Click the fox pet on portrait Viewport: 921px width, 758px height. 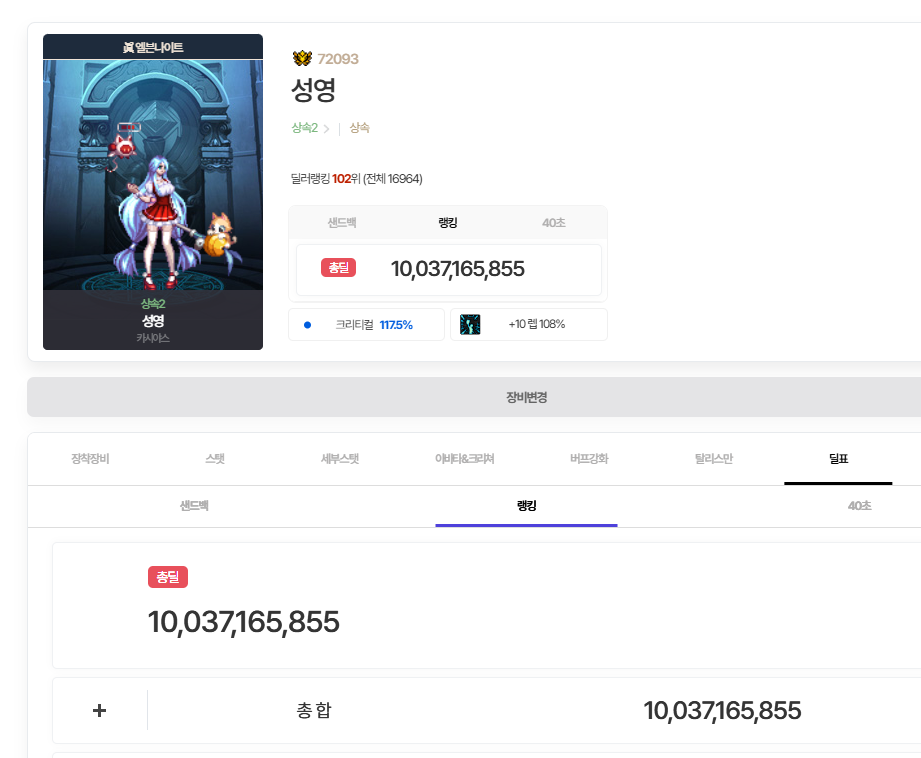pos(220,235)
